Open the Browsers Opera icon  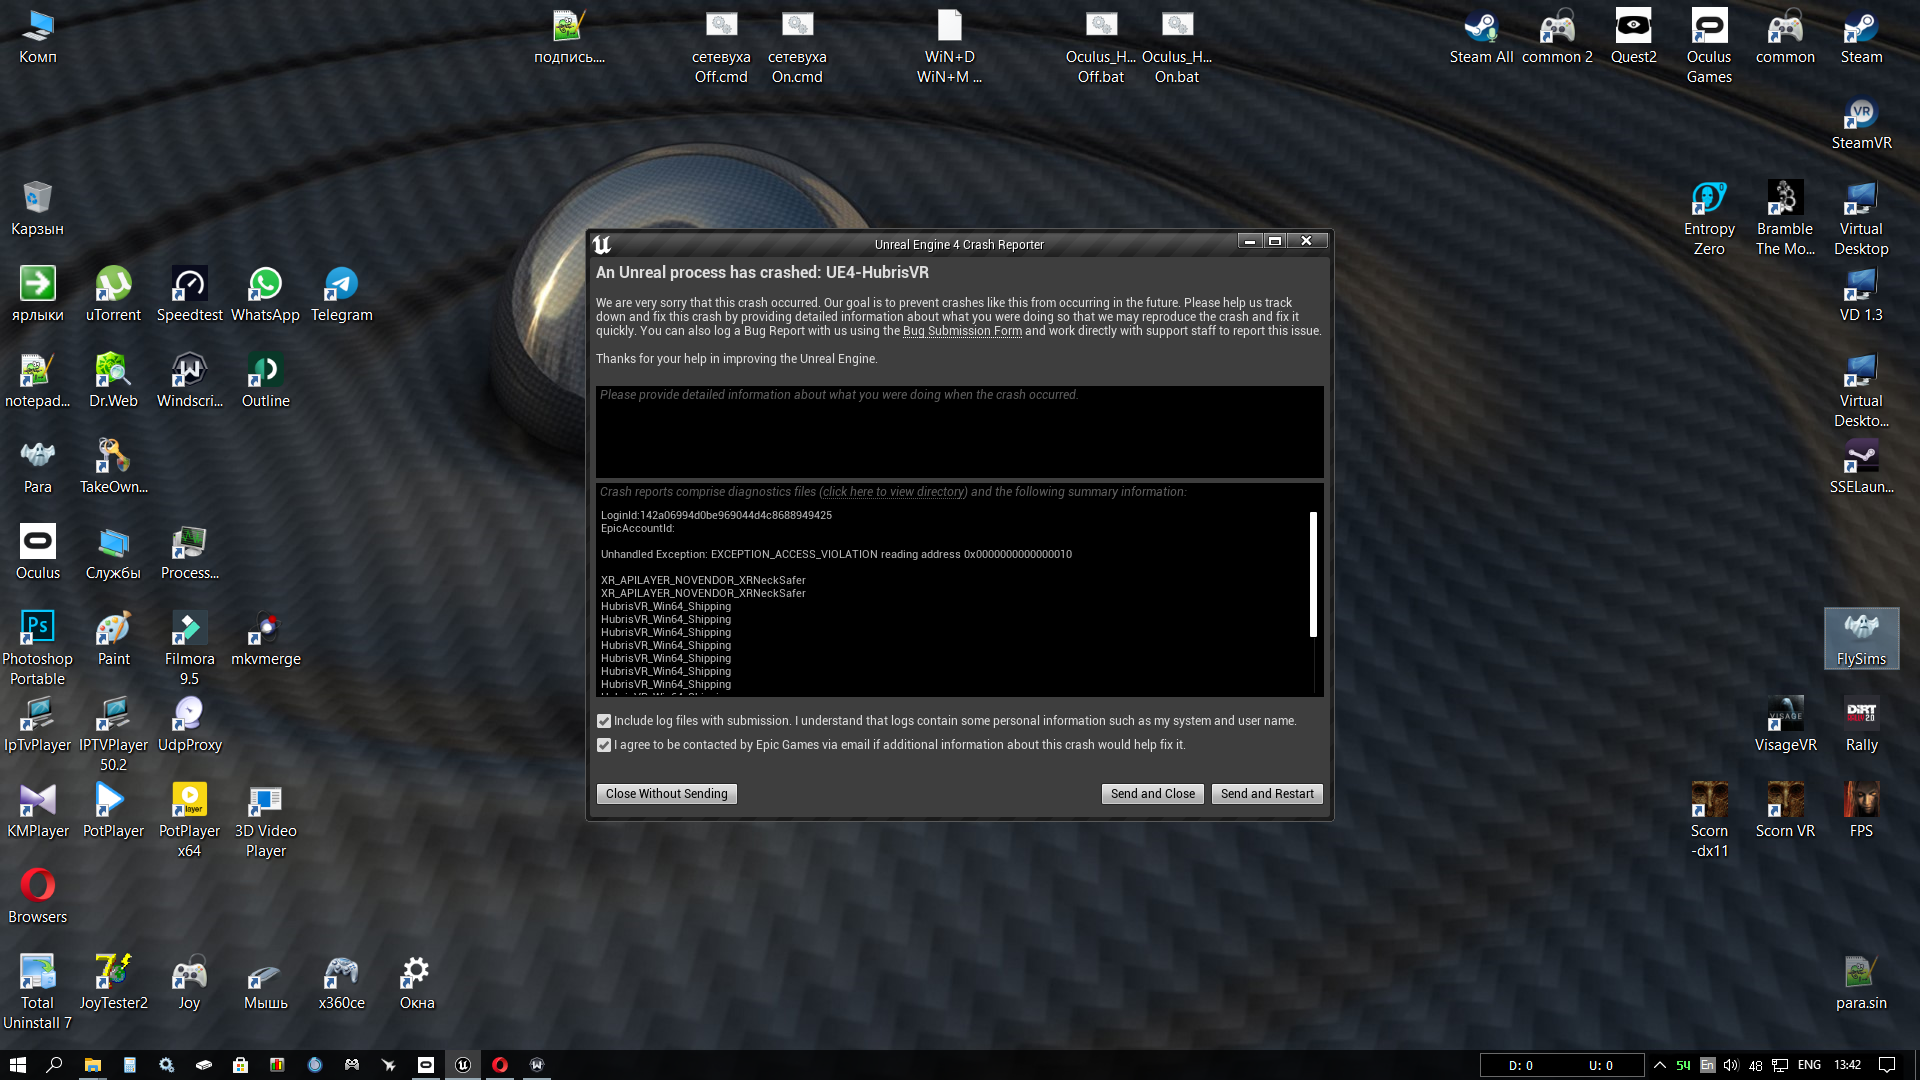(x=37, y=897)
